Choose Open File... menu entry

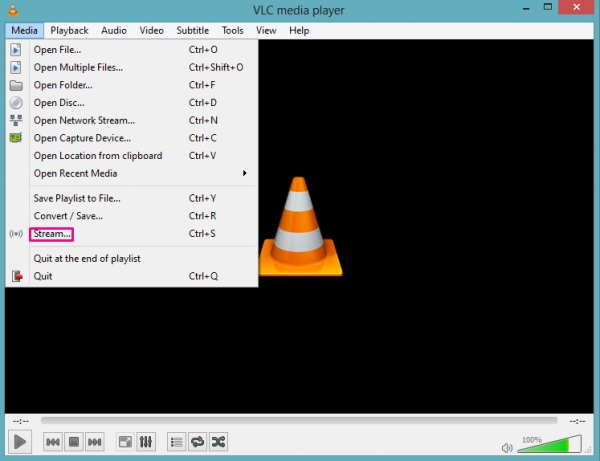[x=132, y=50]
